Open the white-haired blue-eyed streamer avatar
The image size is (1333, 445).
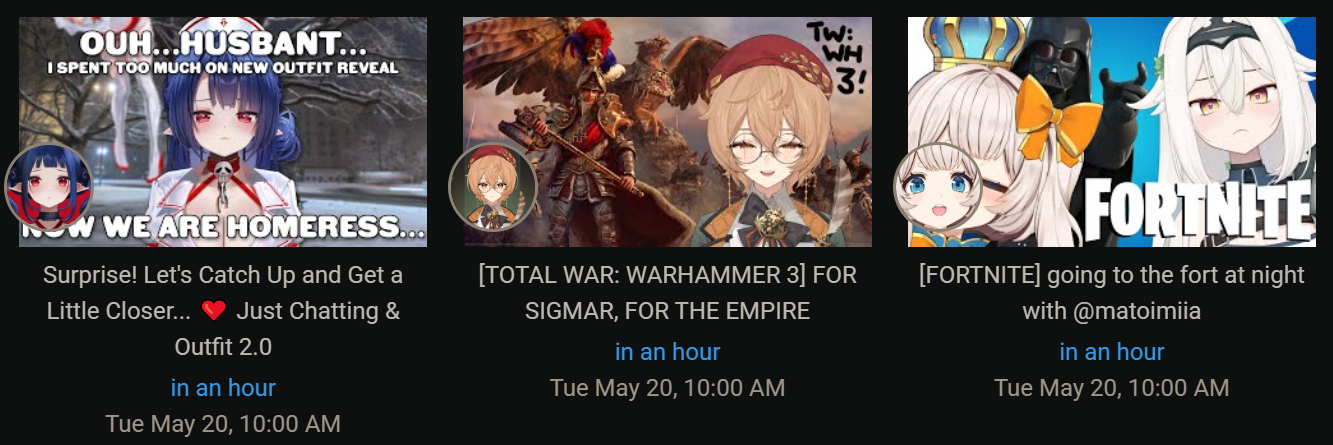pyautogui.click(x=937, y=188)
